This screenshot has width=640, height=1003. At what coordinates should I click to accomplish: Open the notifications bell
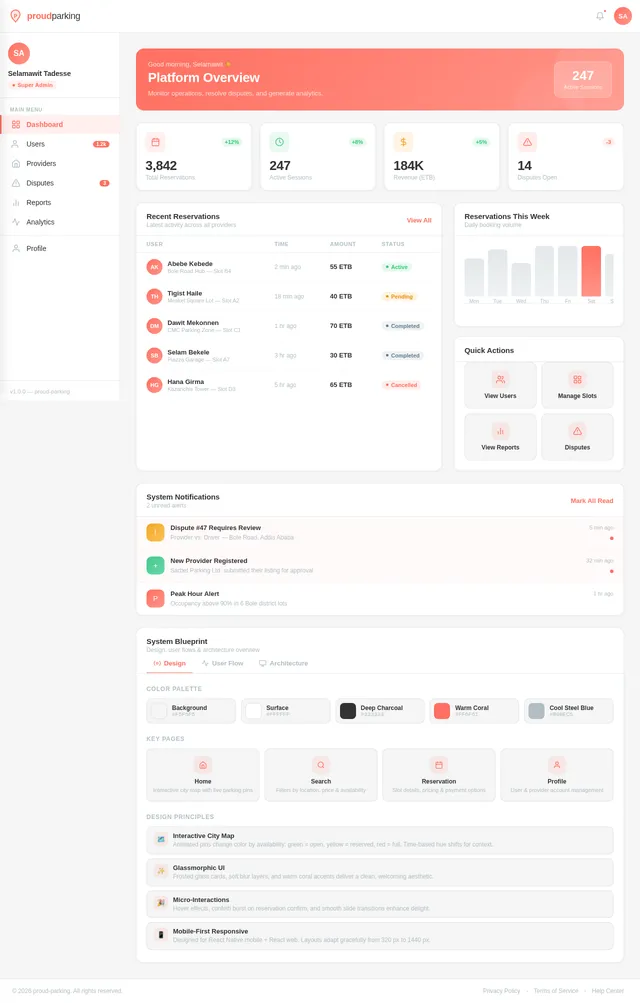(x=600, y=16)
